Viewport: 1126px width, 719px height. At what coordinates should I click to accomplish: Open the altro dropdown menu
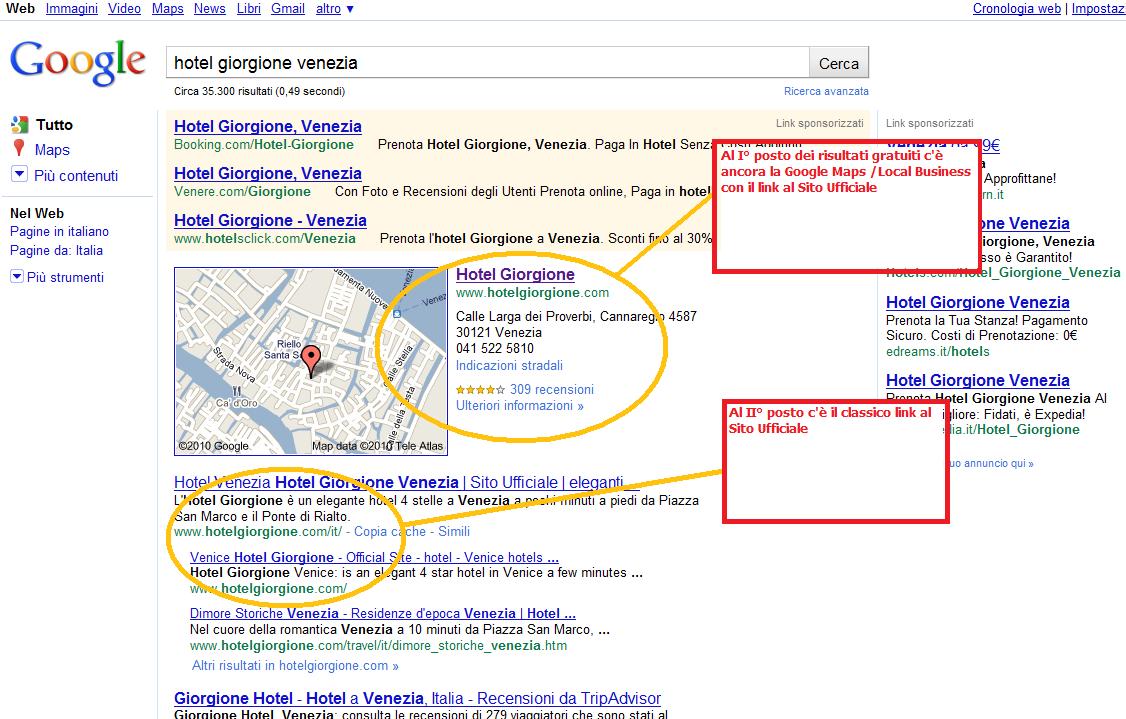click(x=335, y=9)
